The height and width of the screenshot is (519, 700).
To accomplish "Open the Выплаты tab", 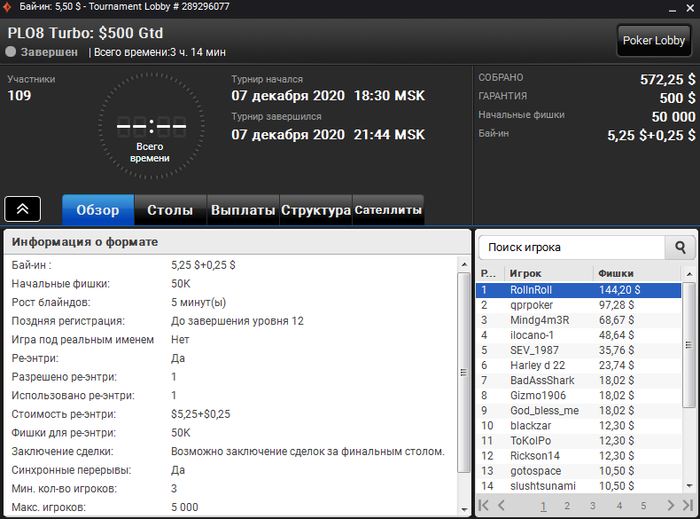I will coord(243,210).
